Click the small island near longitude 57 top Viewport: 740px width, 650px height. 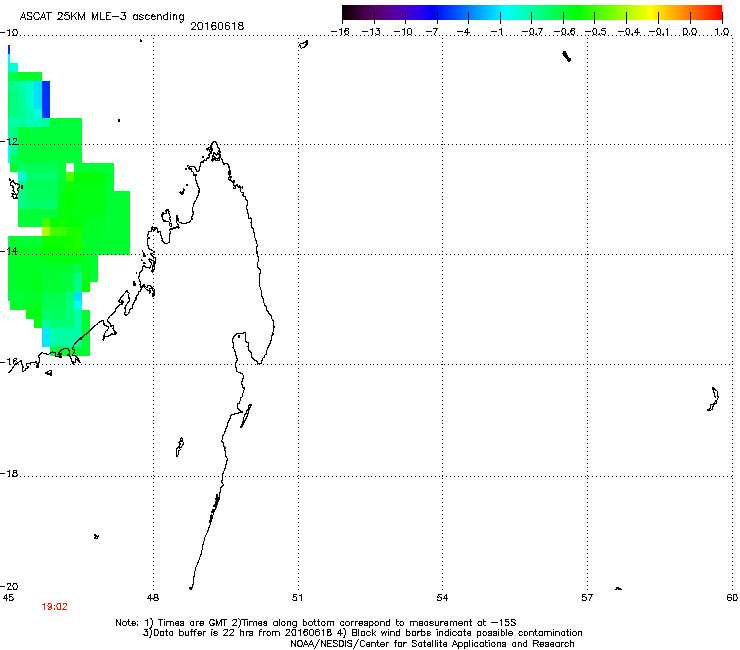click(567, 57)
